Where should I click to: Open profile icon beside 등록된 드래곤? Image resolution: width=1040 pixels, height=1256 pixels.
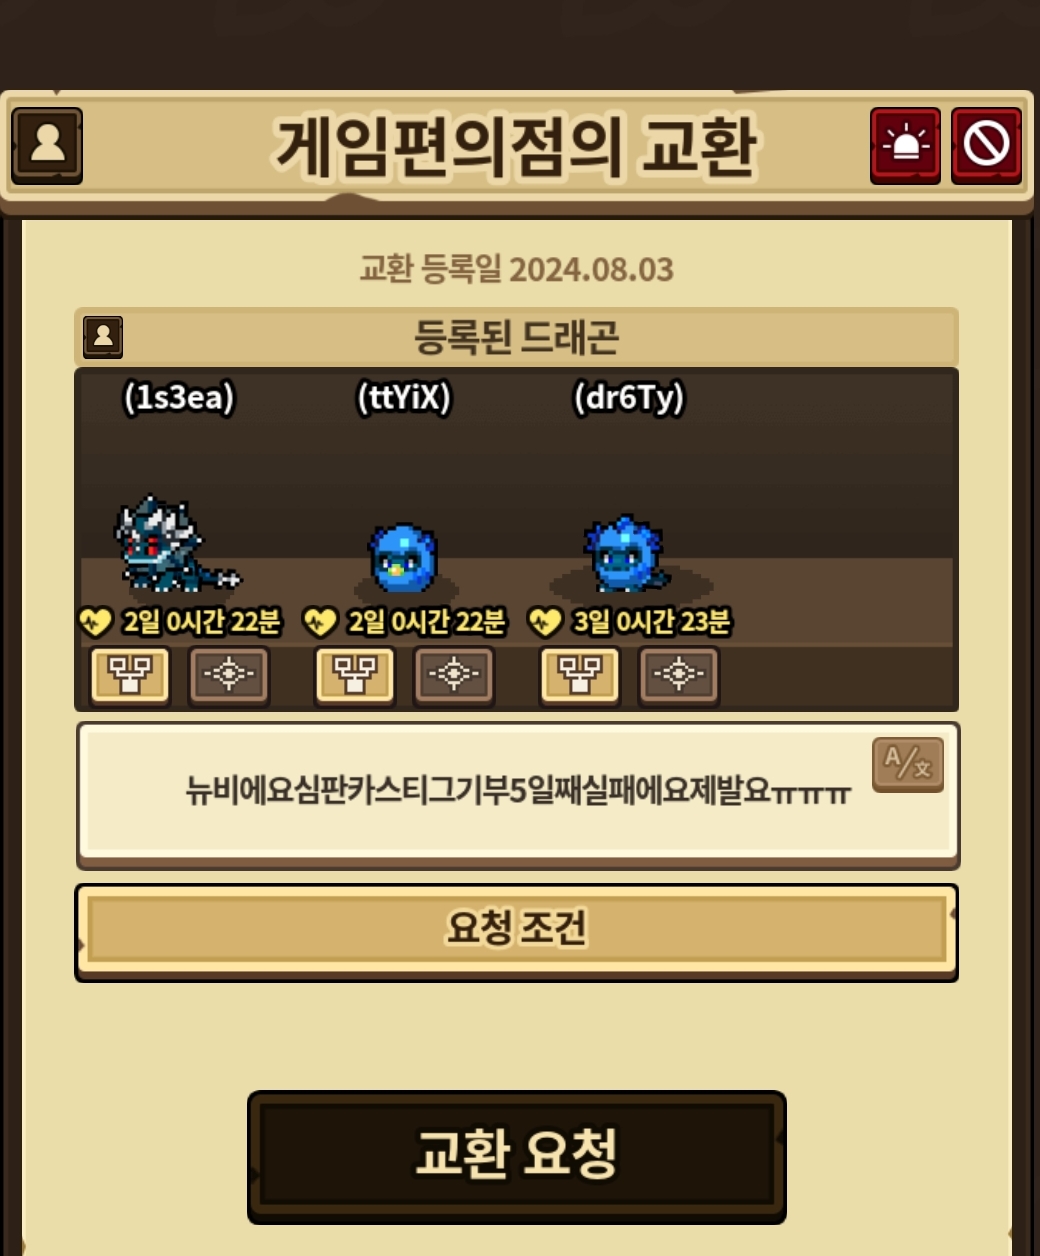tap(103, 337)
